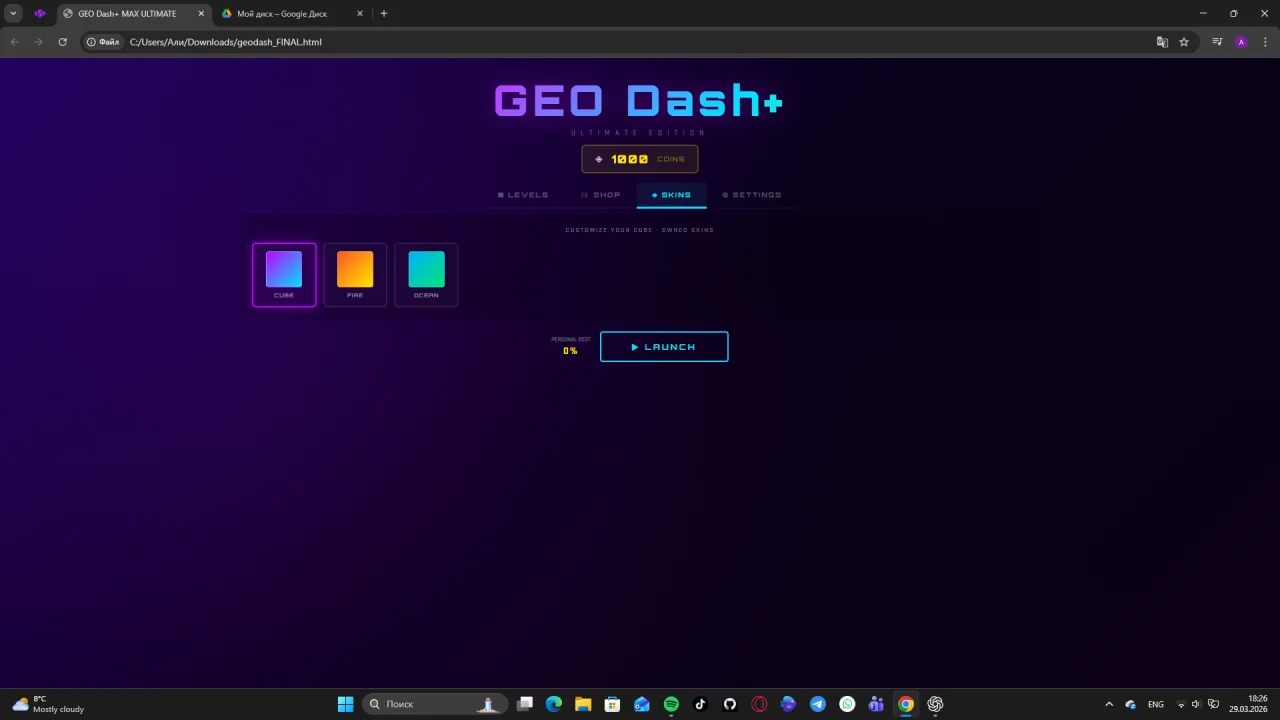Open Telegram from the taskbar
The height and width of the screenshot is (720, 1280).
tap(818, 704)
